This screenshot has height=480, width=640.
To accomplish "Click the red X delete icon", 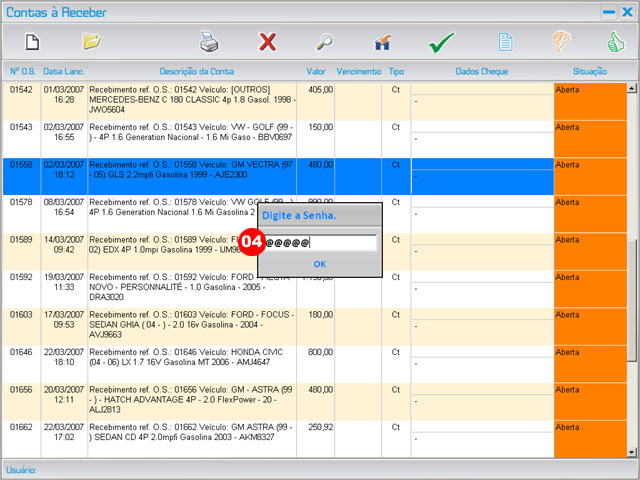I will click(267, 42).
